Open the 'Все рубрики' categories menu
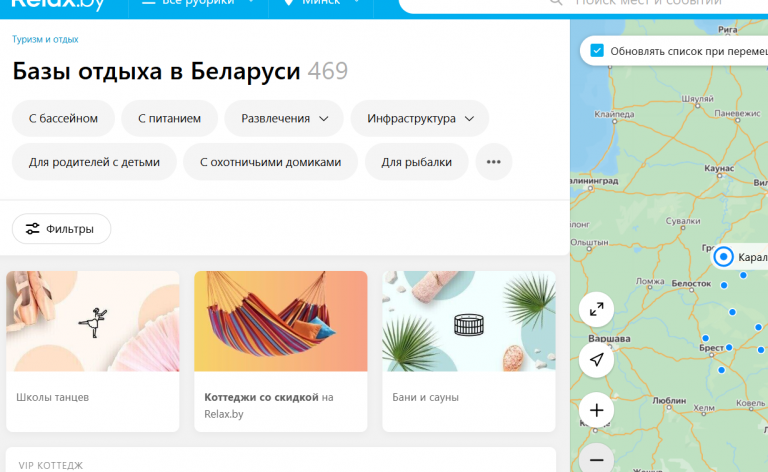This screenshot has width=768, height=472. [x=198, y=3]
